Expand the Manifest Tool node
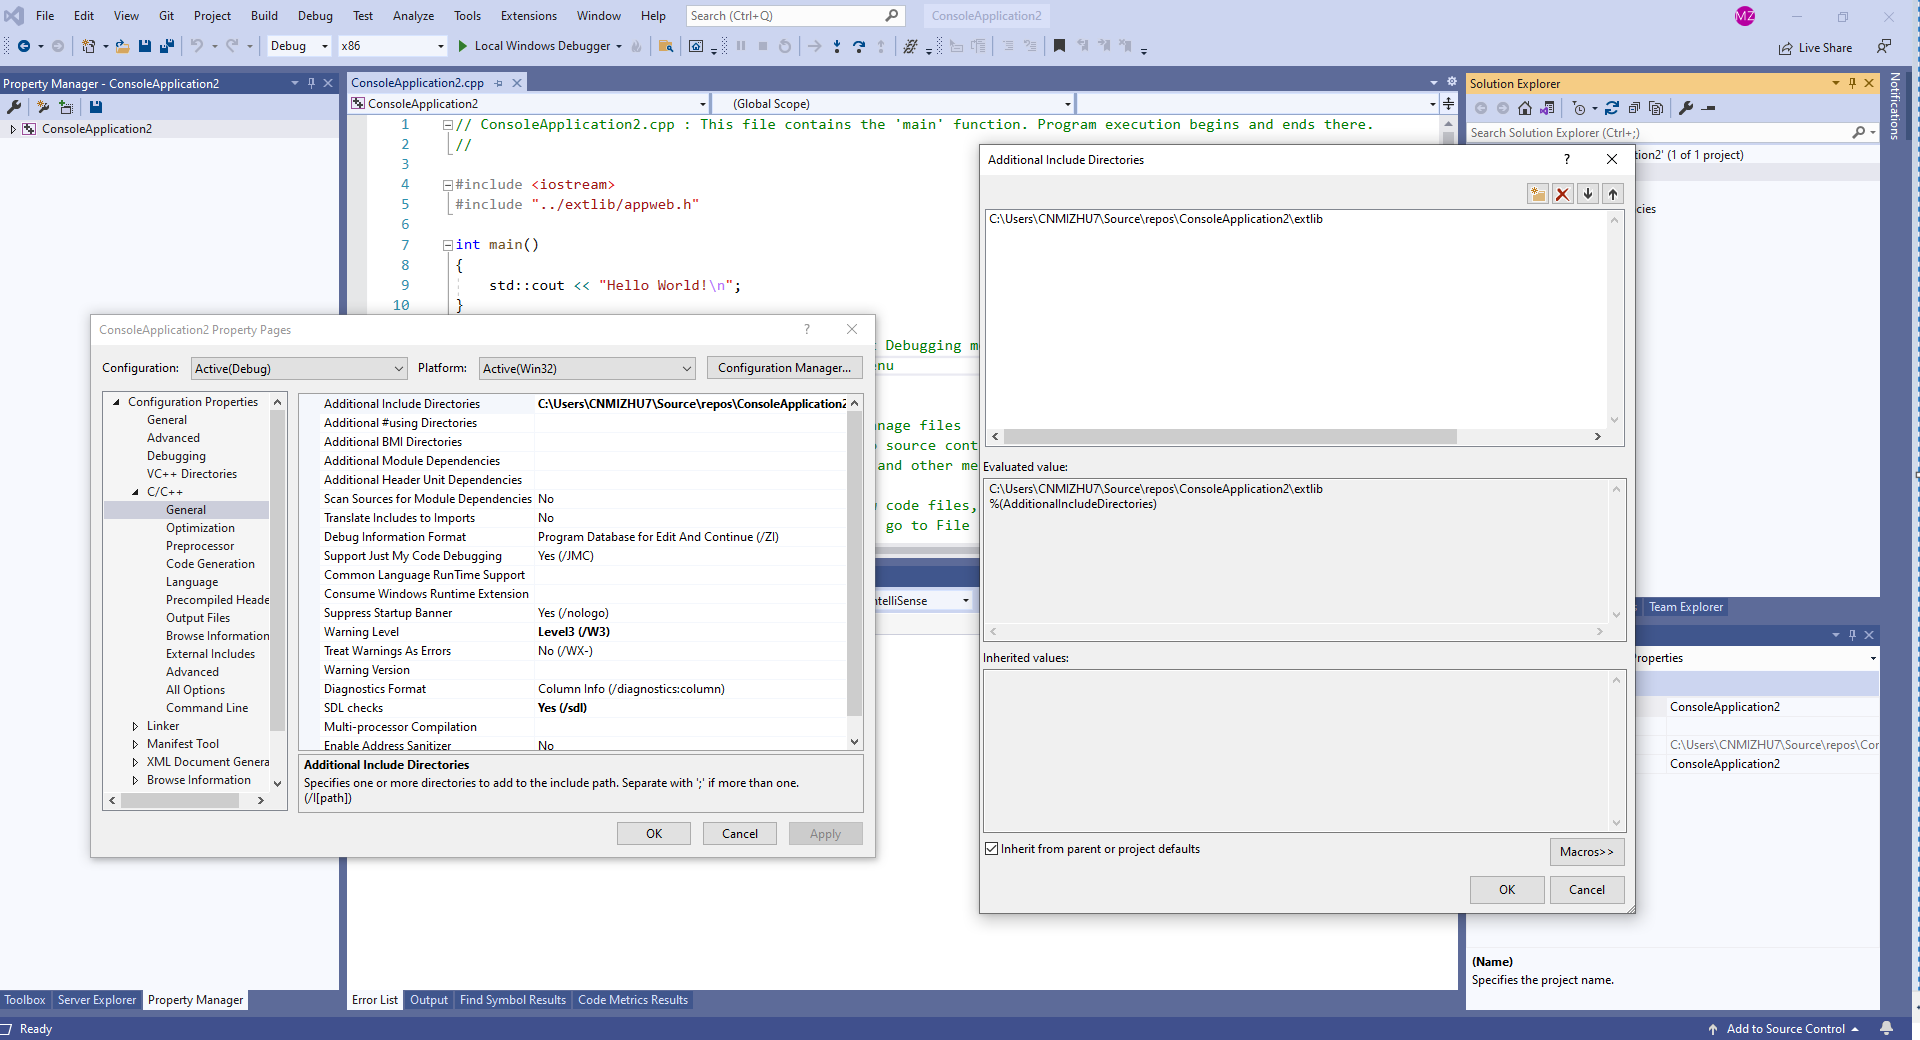This screenshot has height=1040, width=1920. tap(135, 744)
